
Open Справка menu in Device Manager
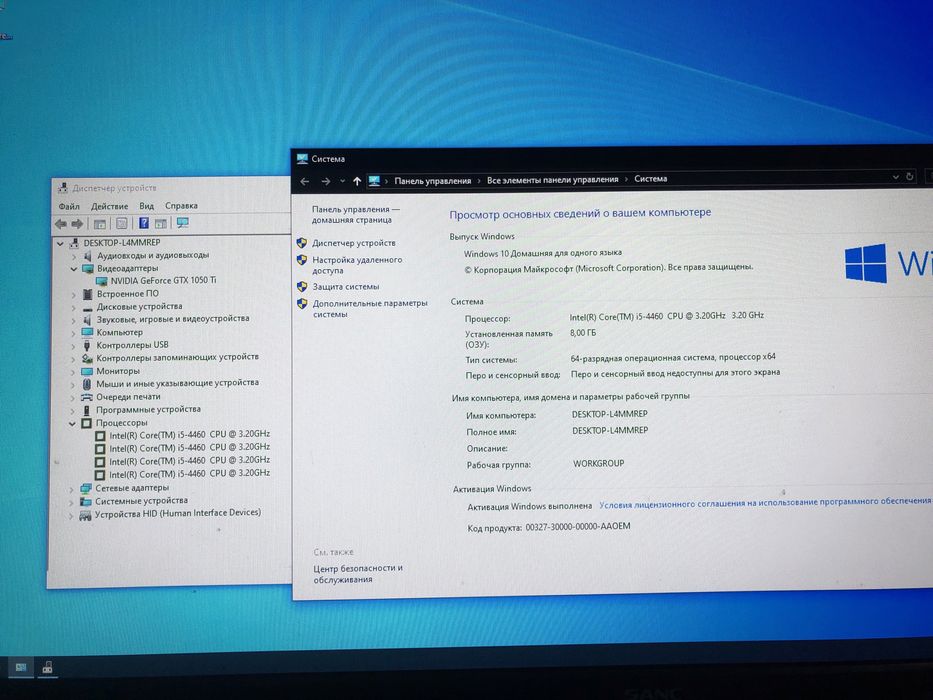click(x=181, y=205)
